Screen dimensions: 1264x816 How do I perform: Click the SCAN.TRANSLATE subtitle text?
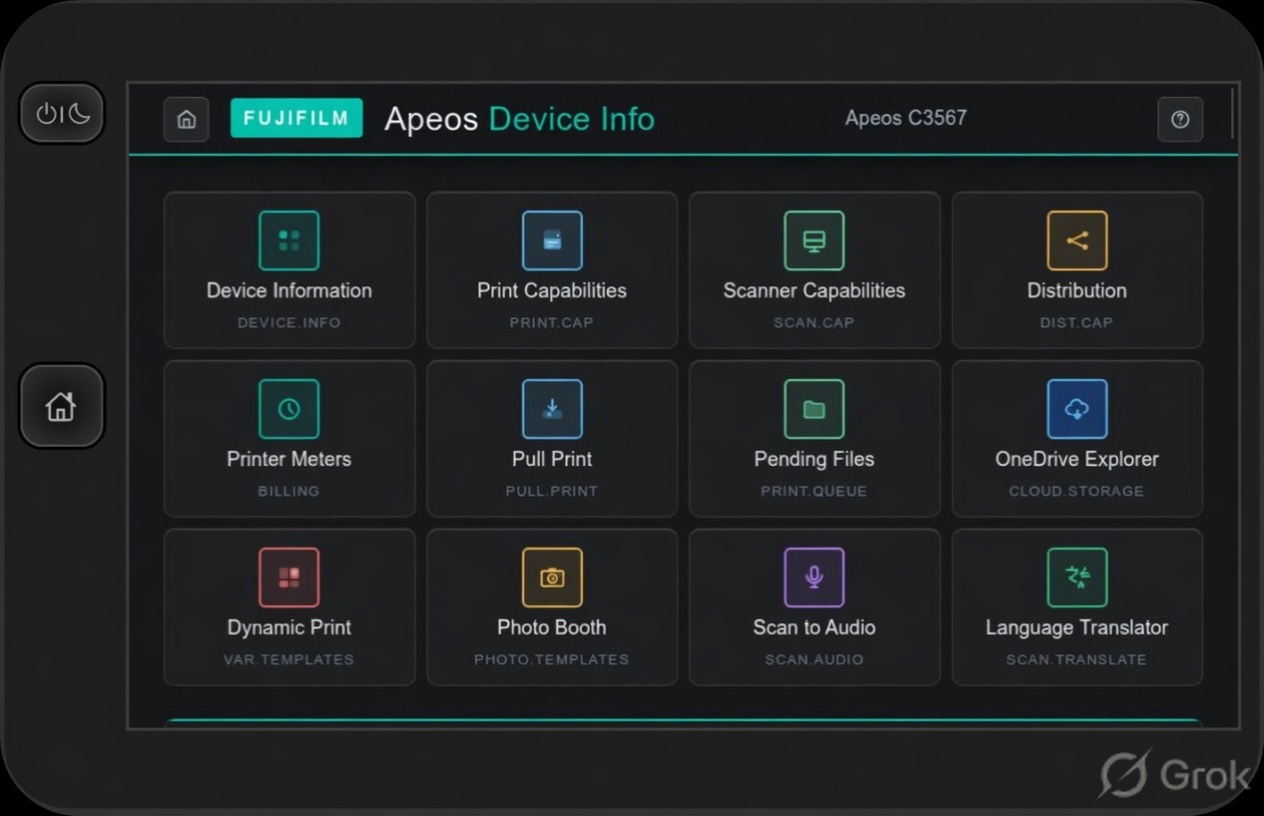click(1077, 660)
